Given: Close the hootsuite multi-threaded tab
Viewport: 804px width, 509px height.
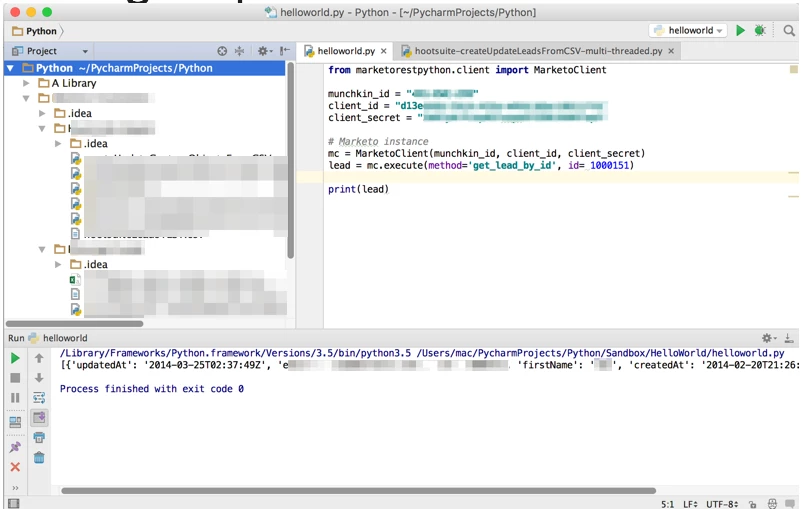Looking at the screenshot, I should 671,51.
